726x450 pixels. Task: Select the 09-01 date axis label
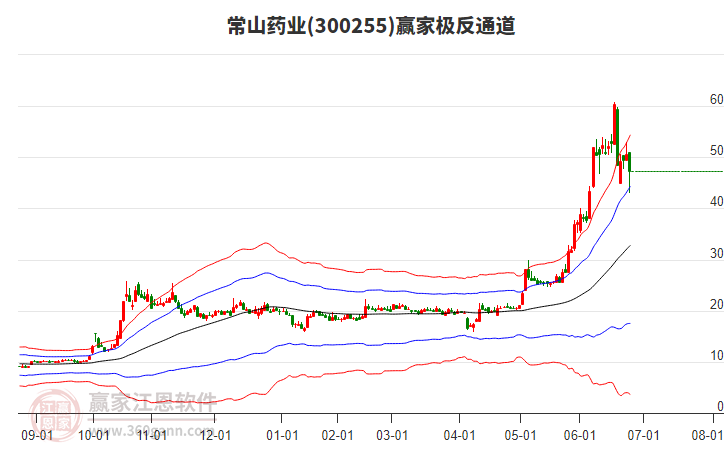(37, 436)
